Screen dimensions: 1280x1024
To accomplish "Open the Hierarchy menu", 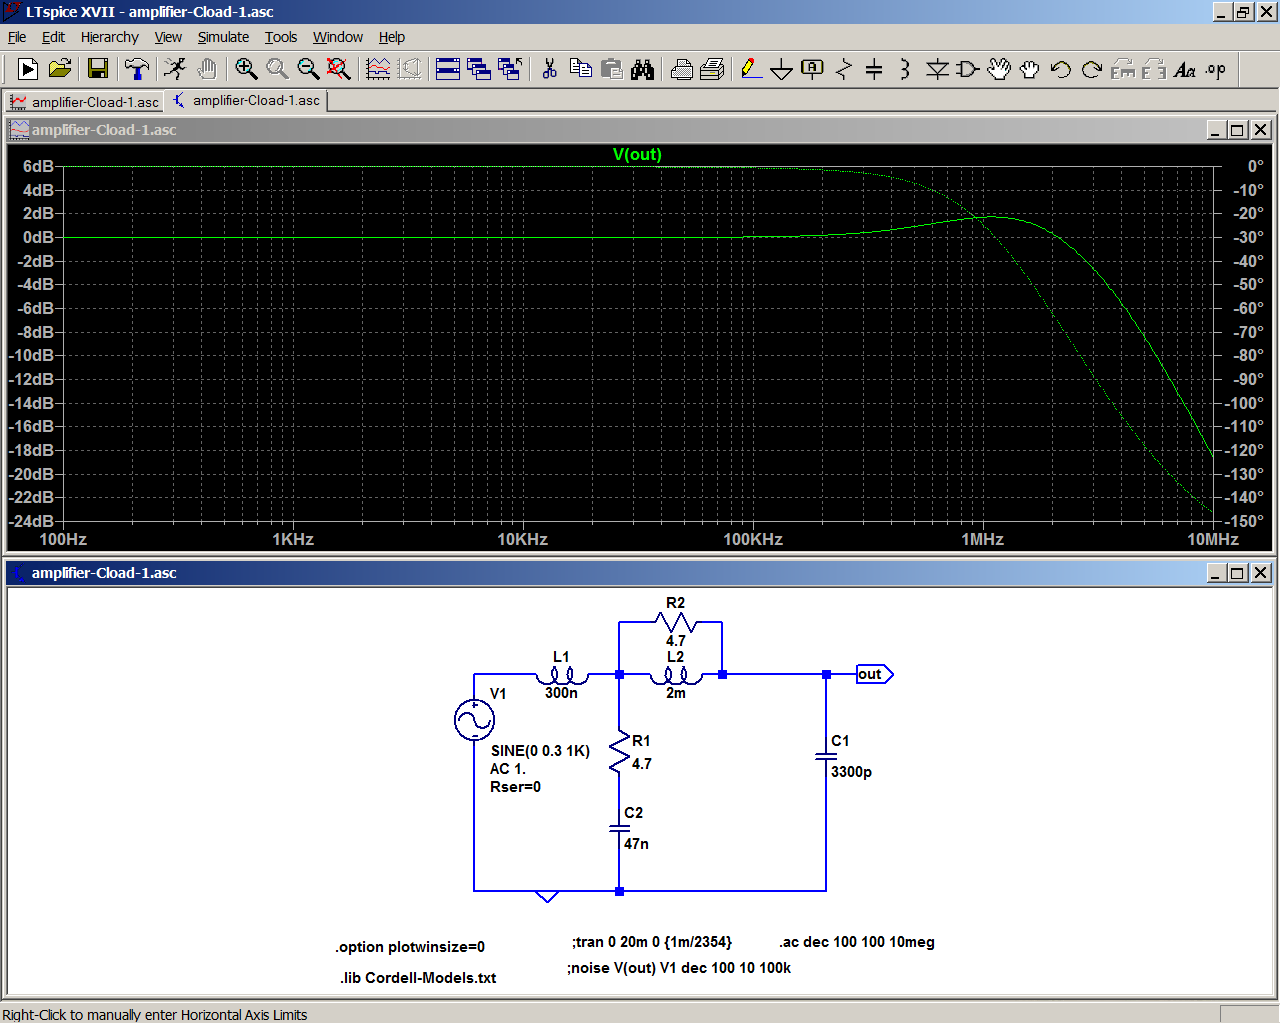I will pyautogui.click(x=110, y=37).
